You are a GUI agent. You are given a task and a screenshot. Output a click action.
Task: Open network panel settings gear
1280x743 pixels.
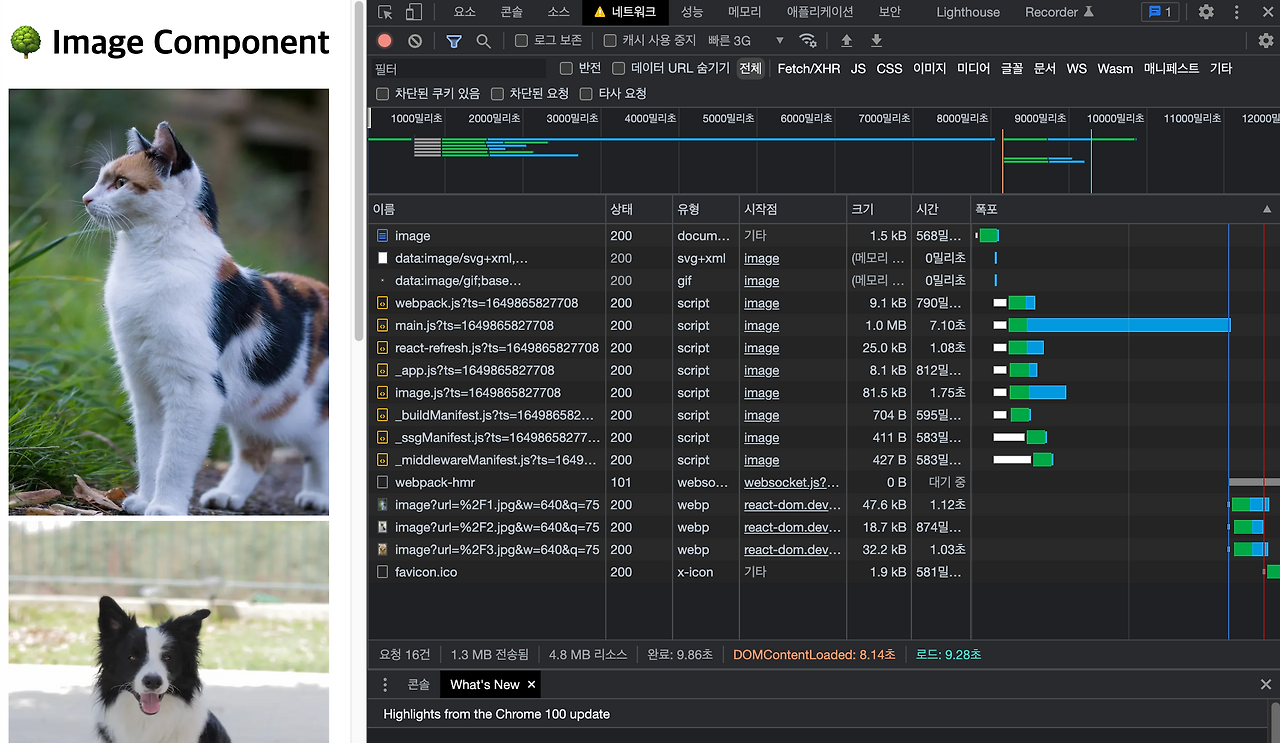pos(1266,41)
